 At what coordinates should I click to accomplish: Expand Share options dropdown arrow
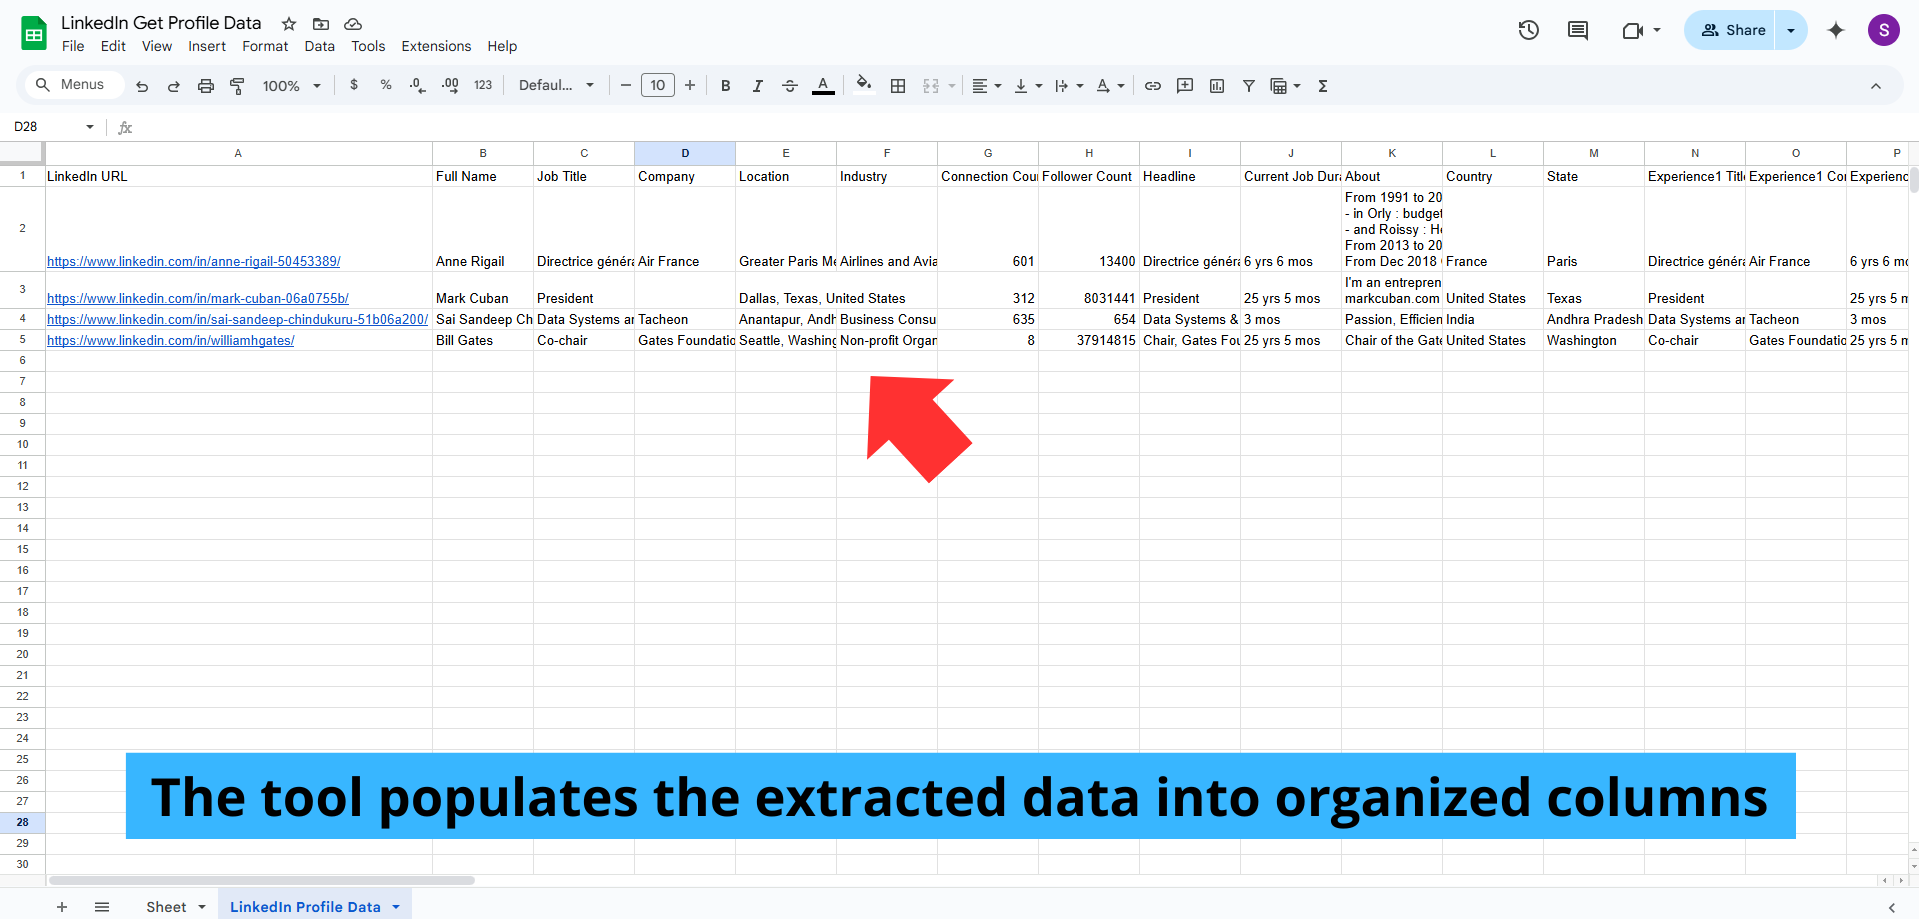(x=1791, y=30)
